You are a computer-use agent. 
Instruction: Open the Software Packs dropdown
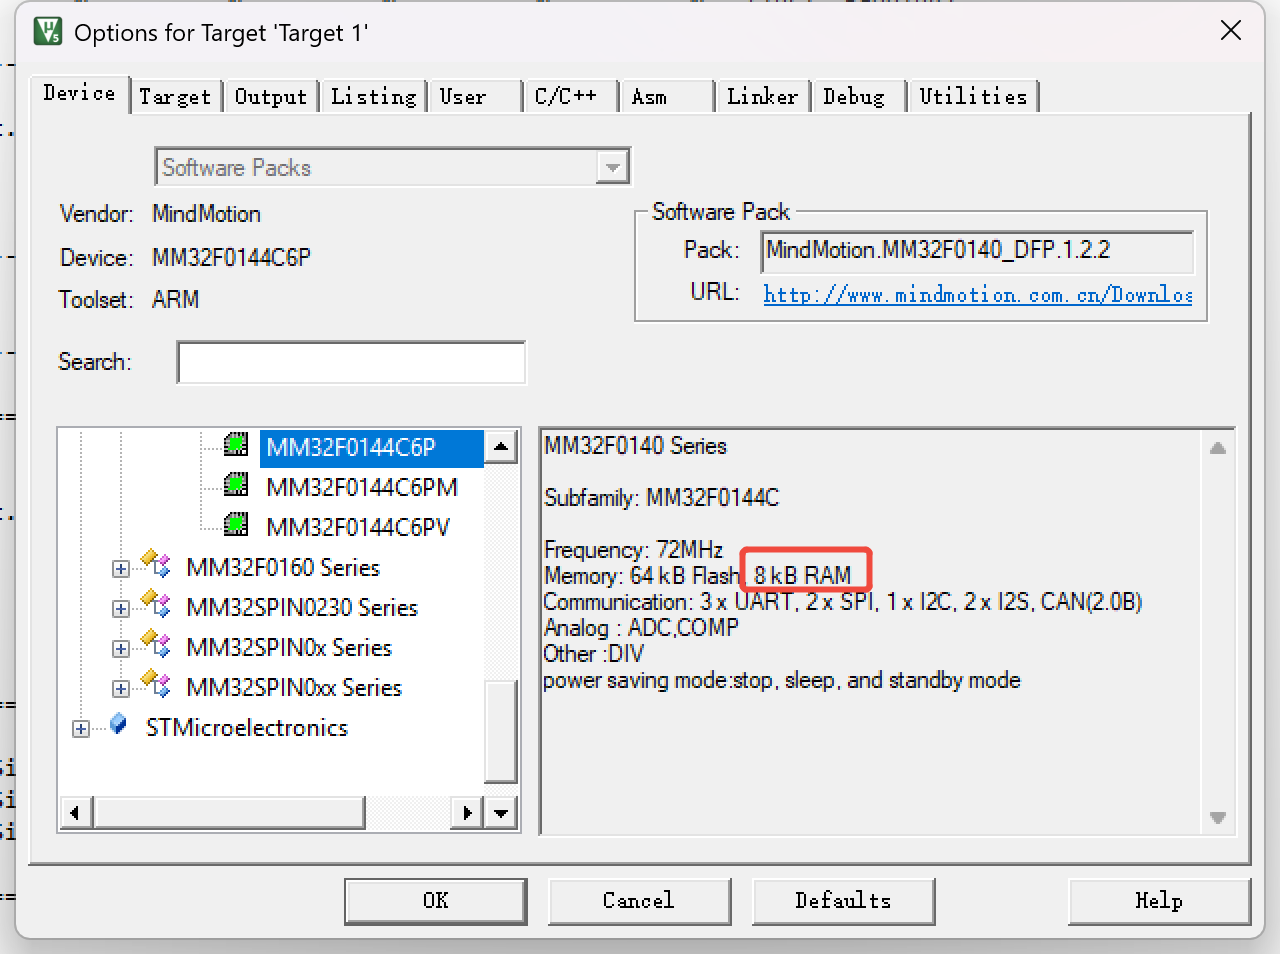(x=611, y=167)
